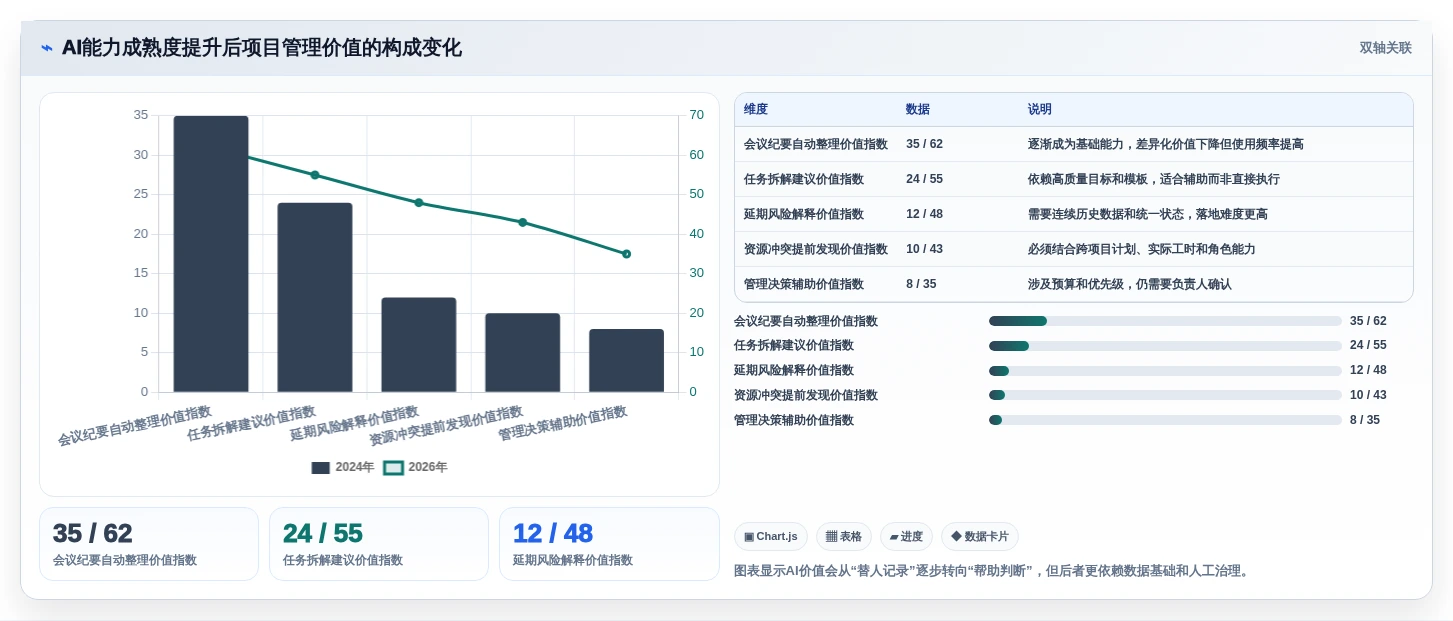Select 会议纪要自动整理价值指数 in the table
1453x621 pixels.
pyautogui.click(x=816, y=144)
